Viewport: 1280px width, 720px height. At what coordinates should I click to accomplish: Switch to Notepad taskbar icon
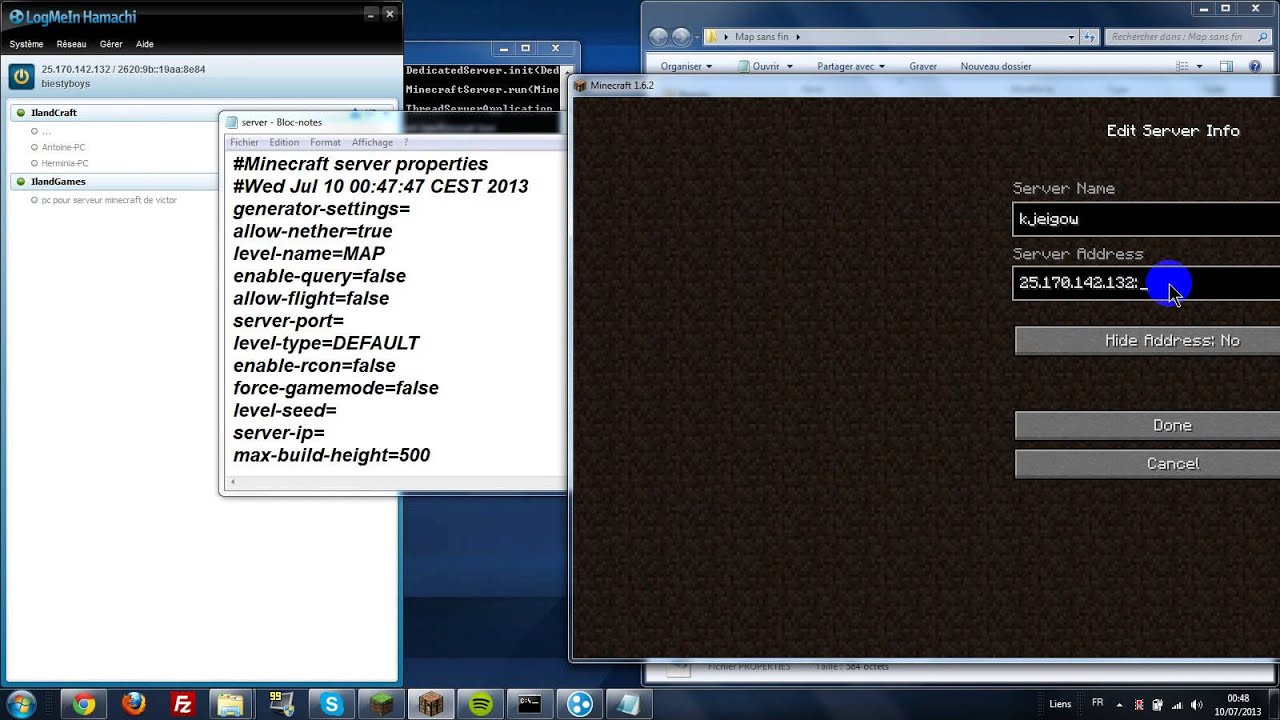[x=628, y=704]
